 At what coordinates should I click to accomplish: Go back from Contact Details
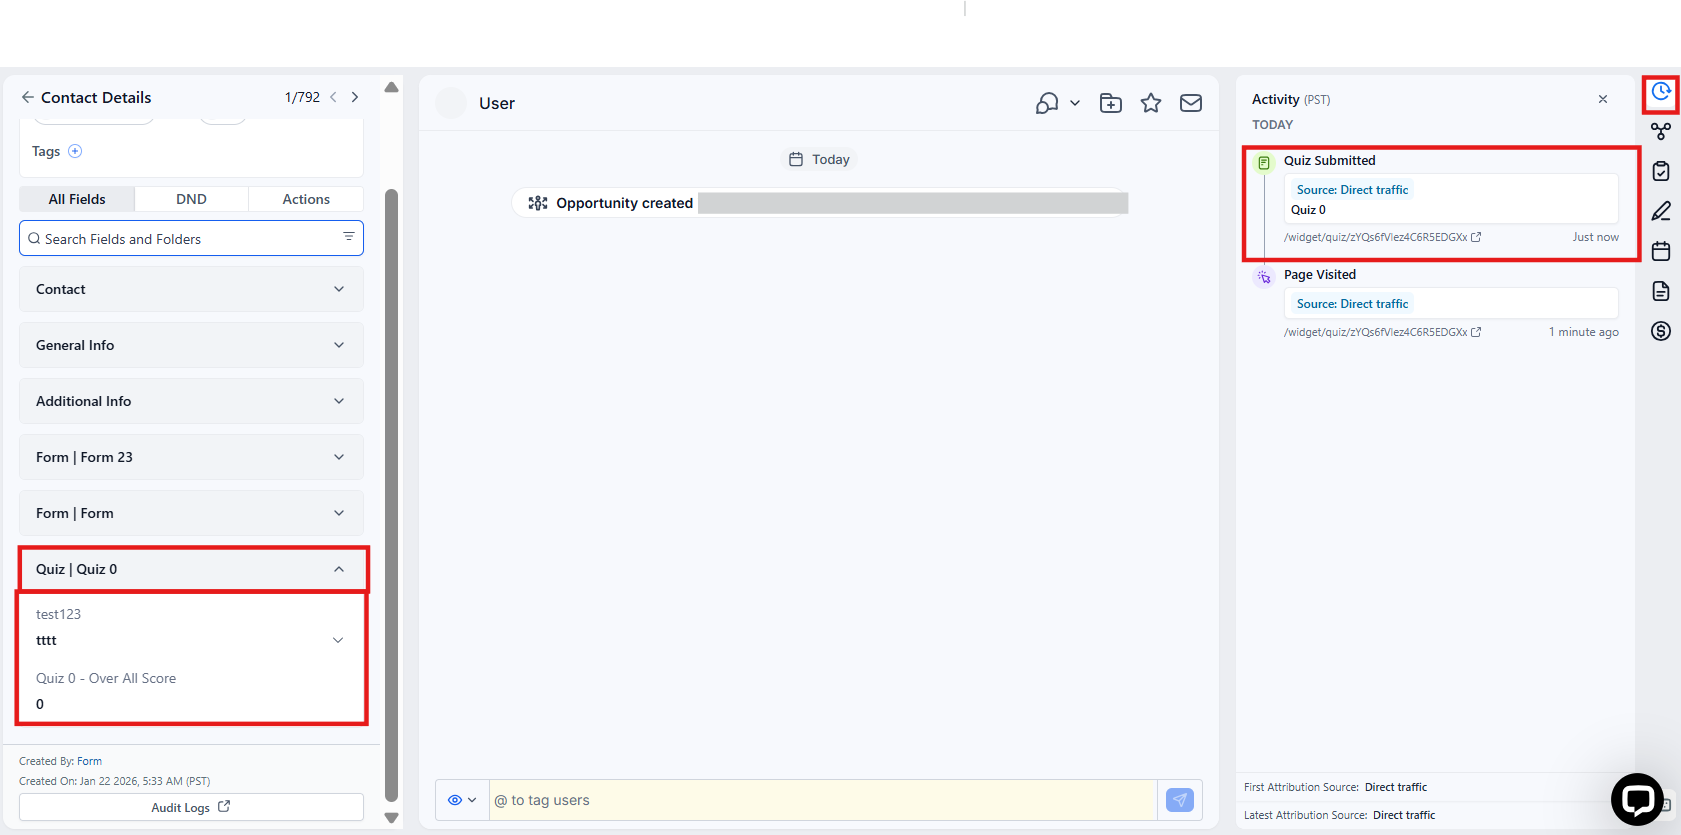click(x=27, y=97)
